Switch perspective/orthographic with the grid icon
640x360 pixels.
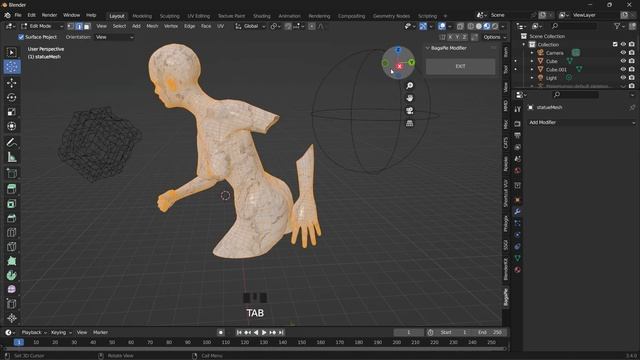click(x=409, y=123)
